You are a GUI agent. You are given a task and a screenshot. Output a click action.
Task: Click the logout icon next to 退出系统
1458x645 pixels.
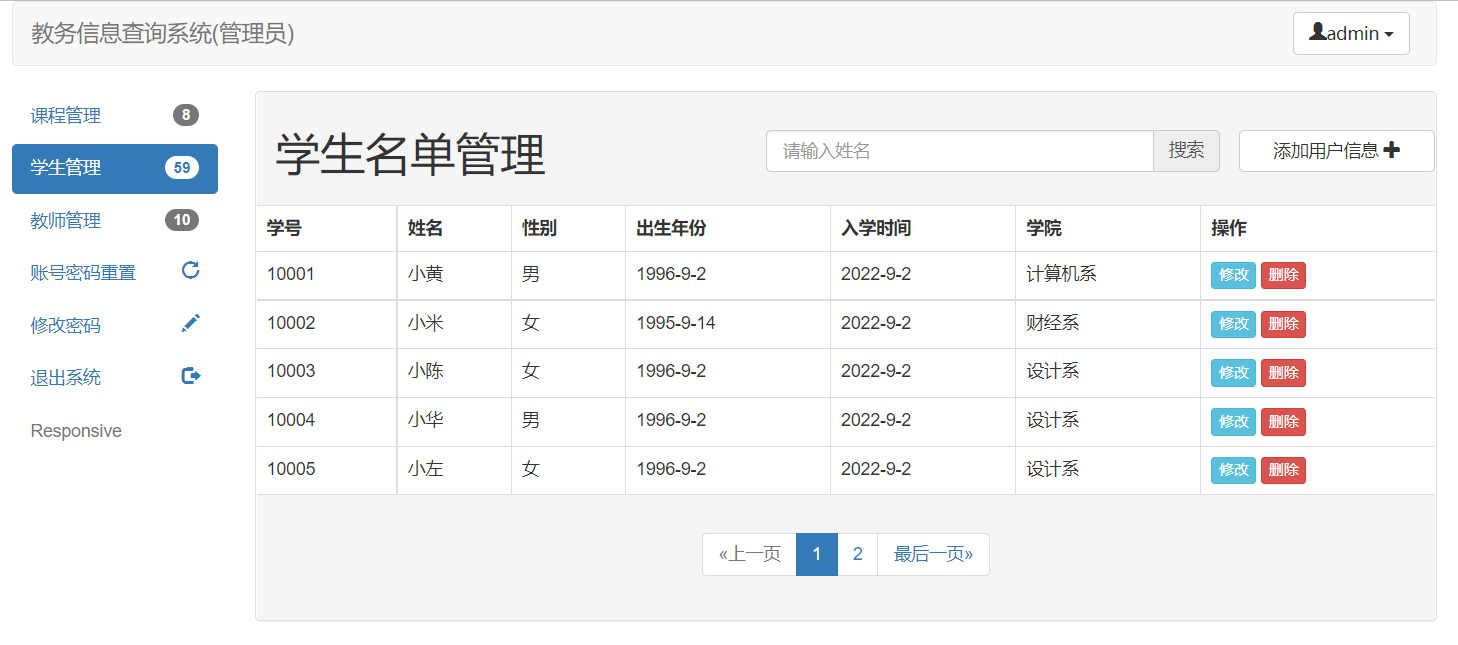tap(189, 376)
